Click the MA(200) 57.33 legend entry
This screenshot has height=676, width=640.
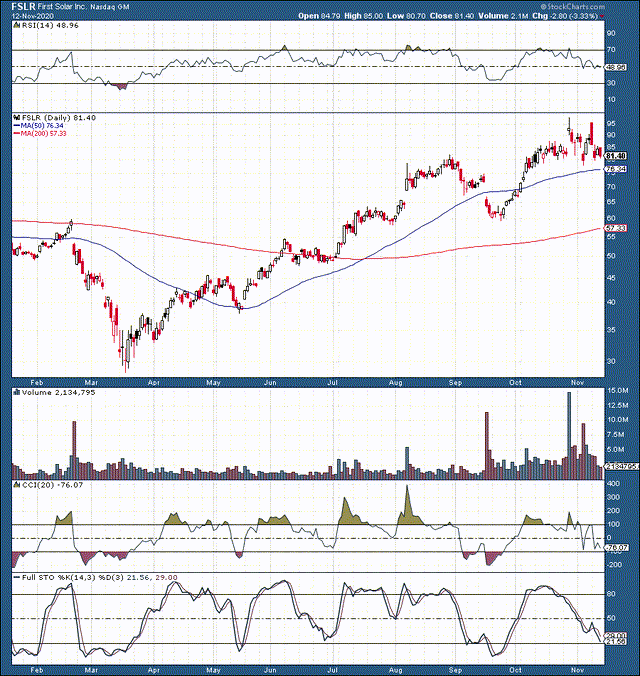(40, 134)
